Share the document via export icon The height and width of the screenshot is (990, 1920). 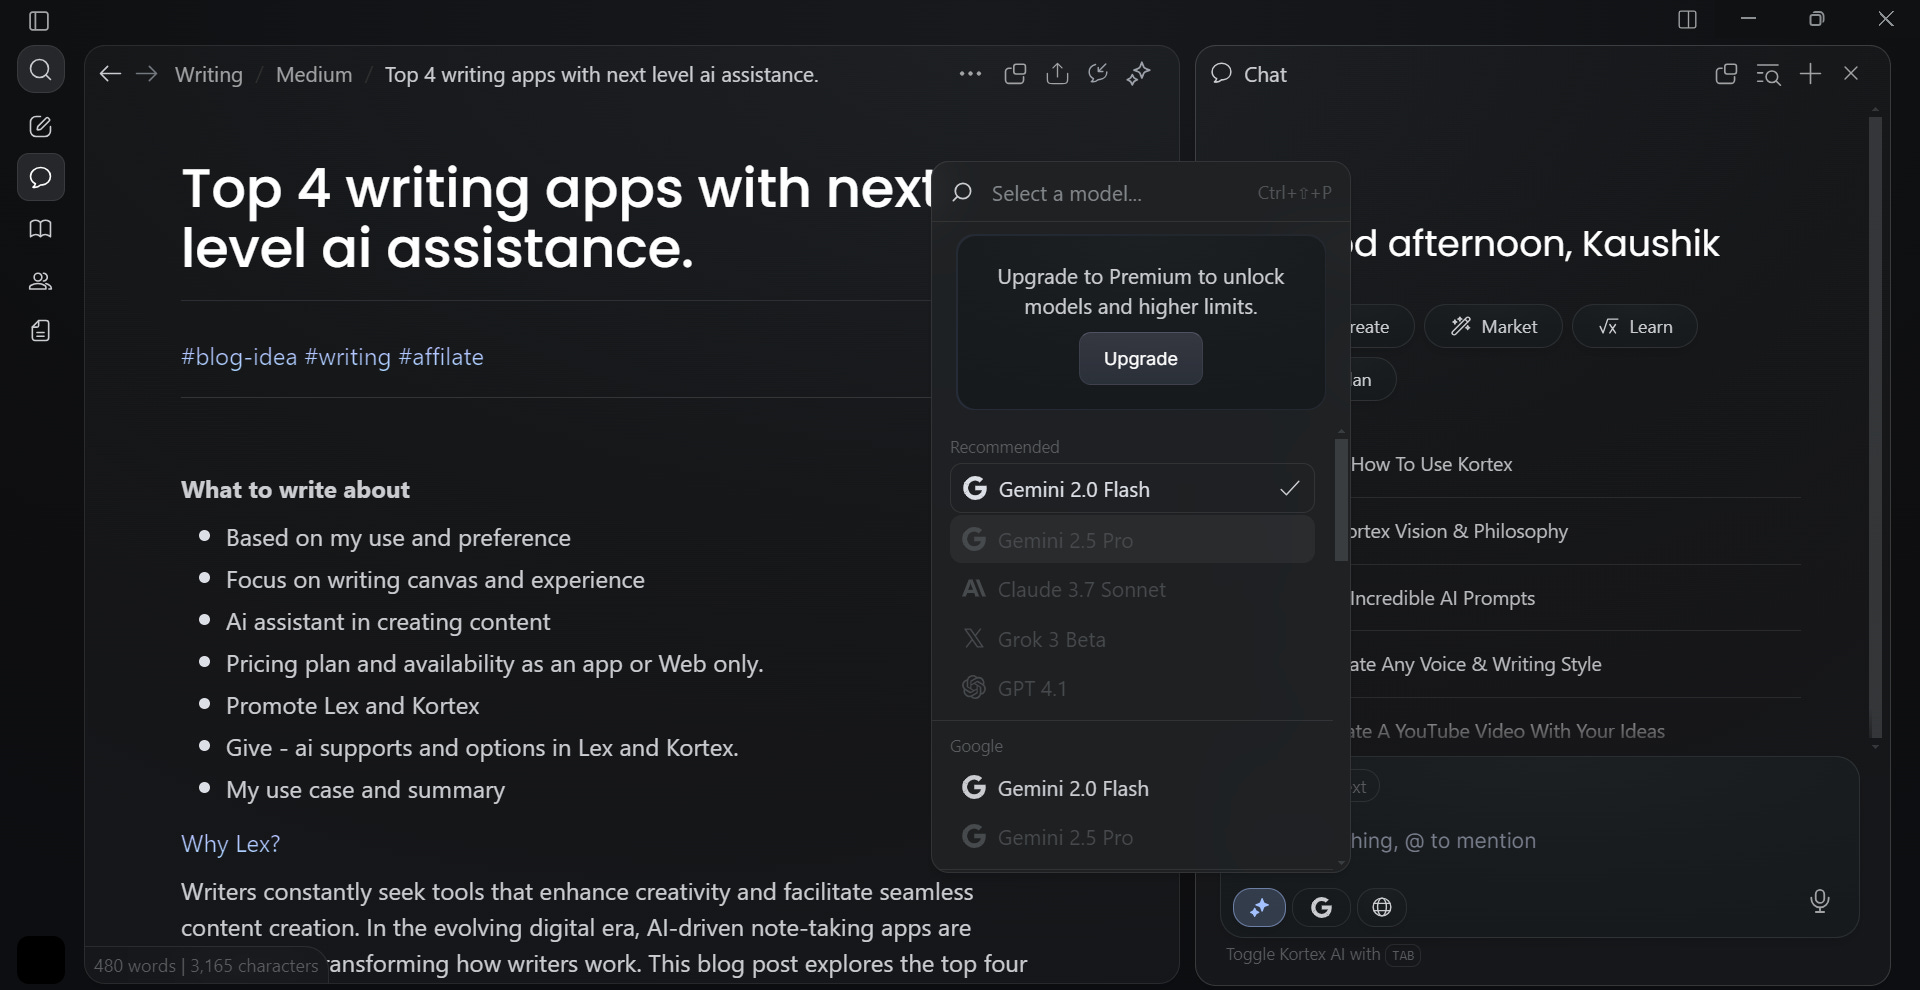[1057, 74]
